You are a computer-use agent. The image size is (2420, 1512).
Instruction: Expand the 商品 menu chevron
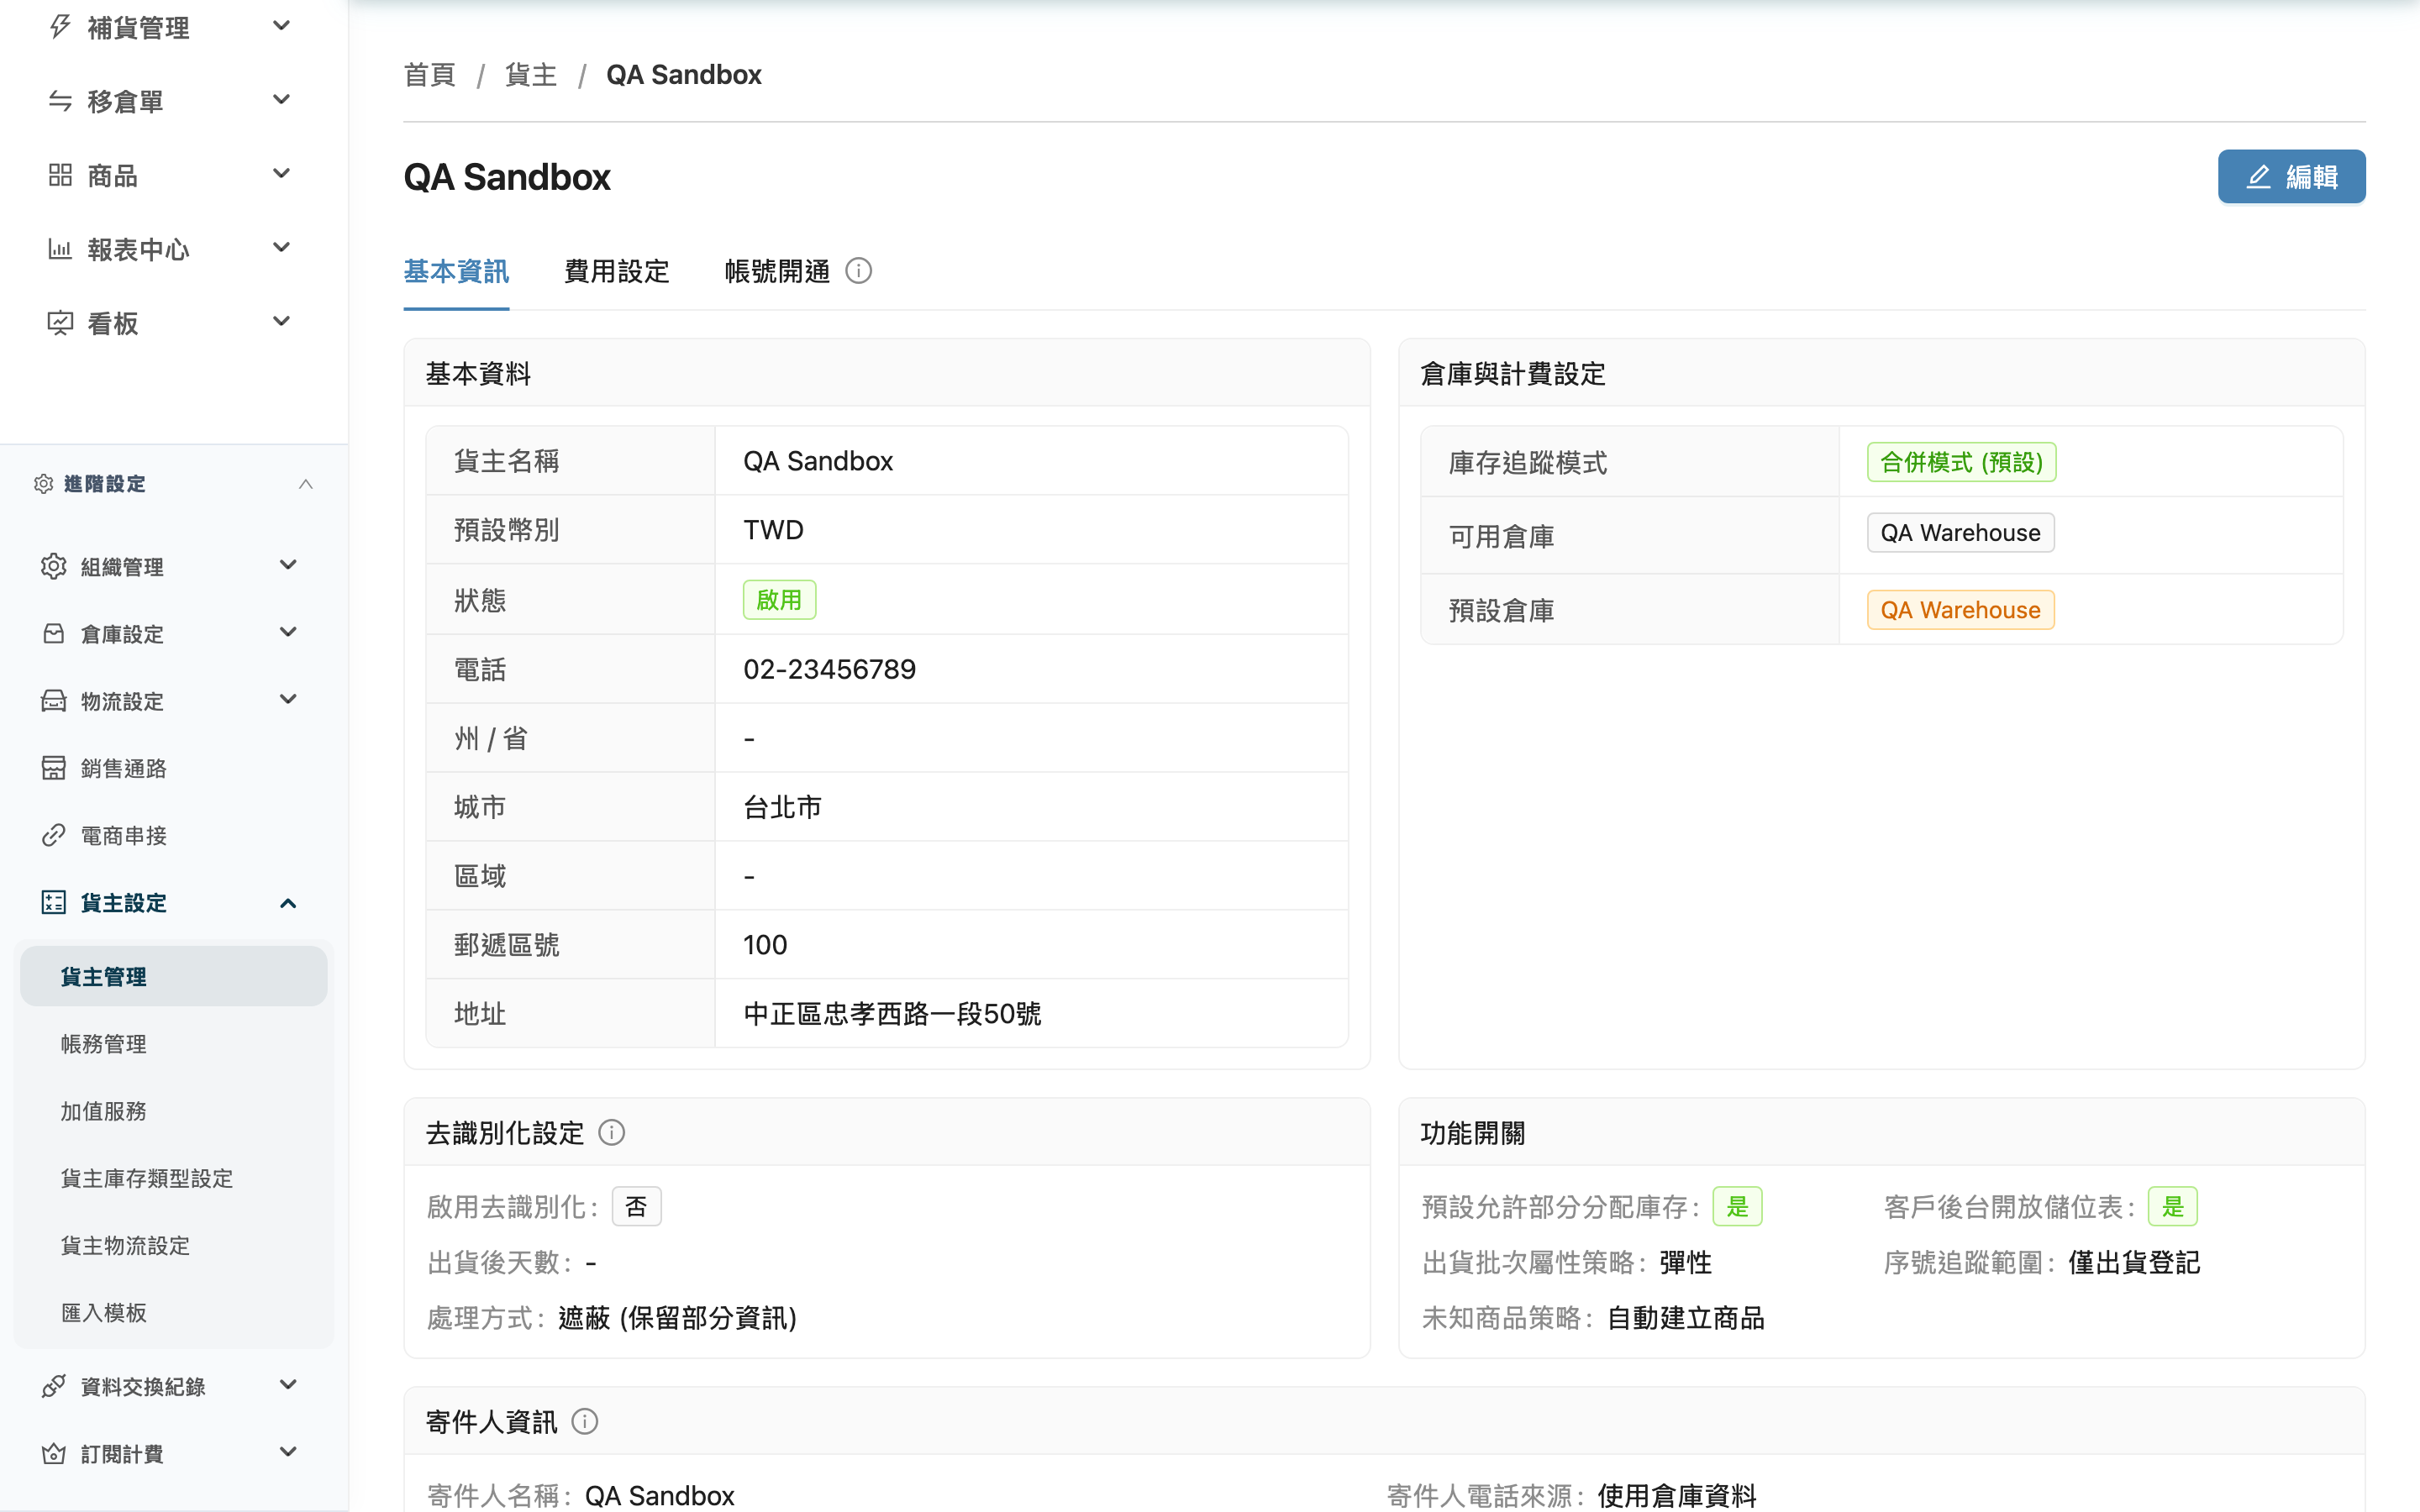[282, 174]
